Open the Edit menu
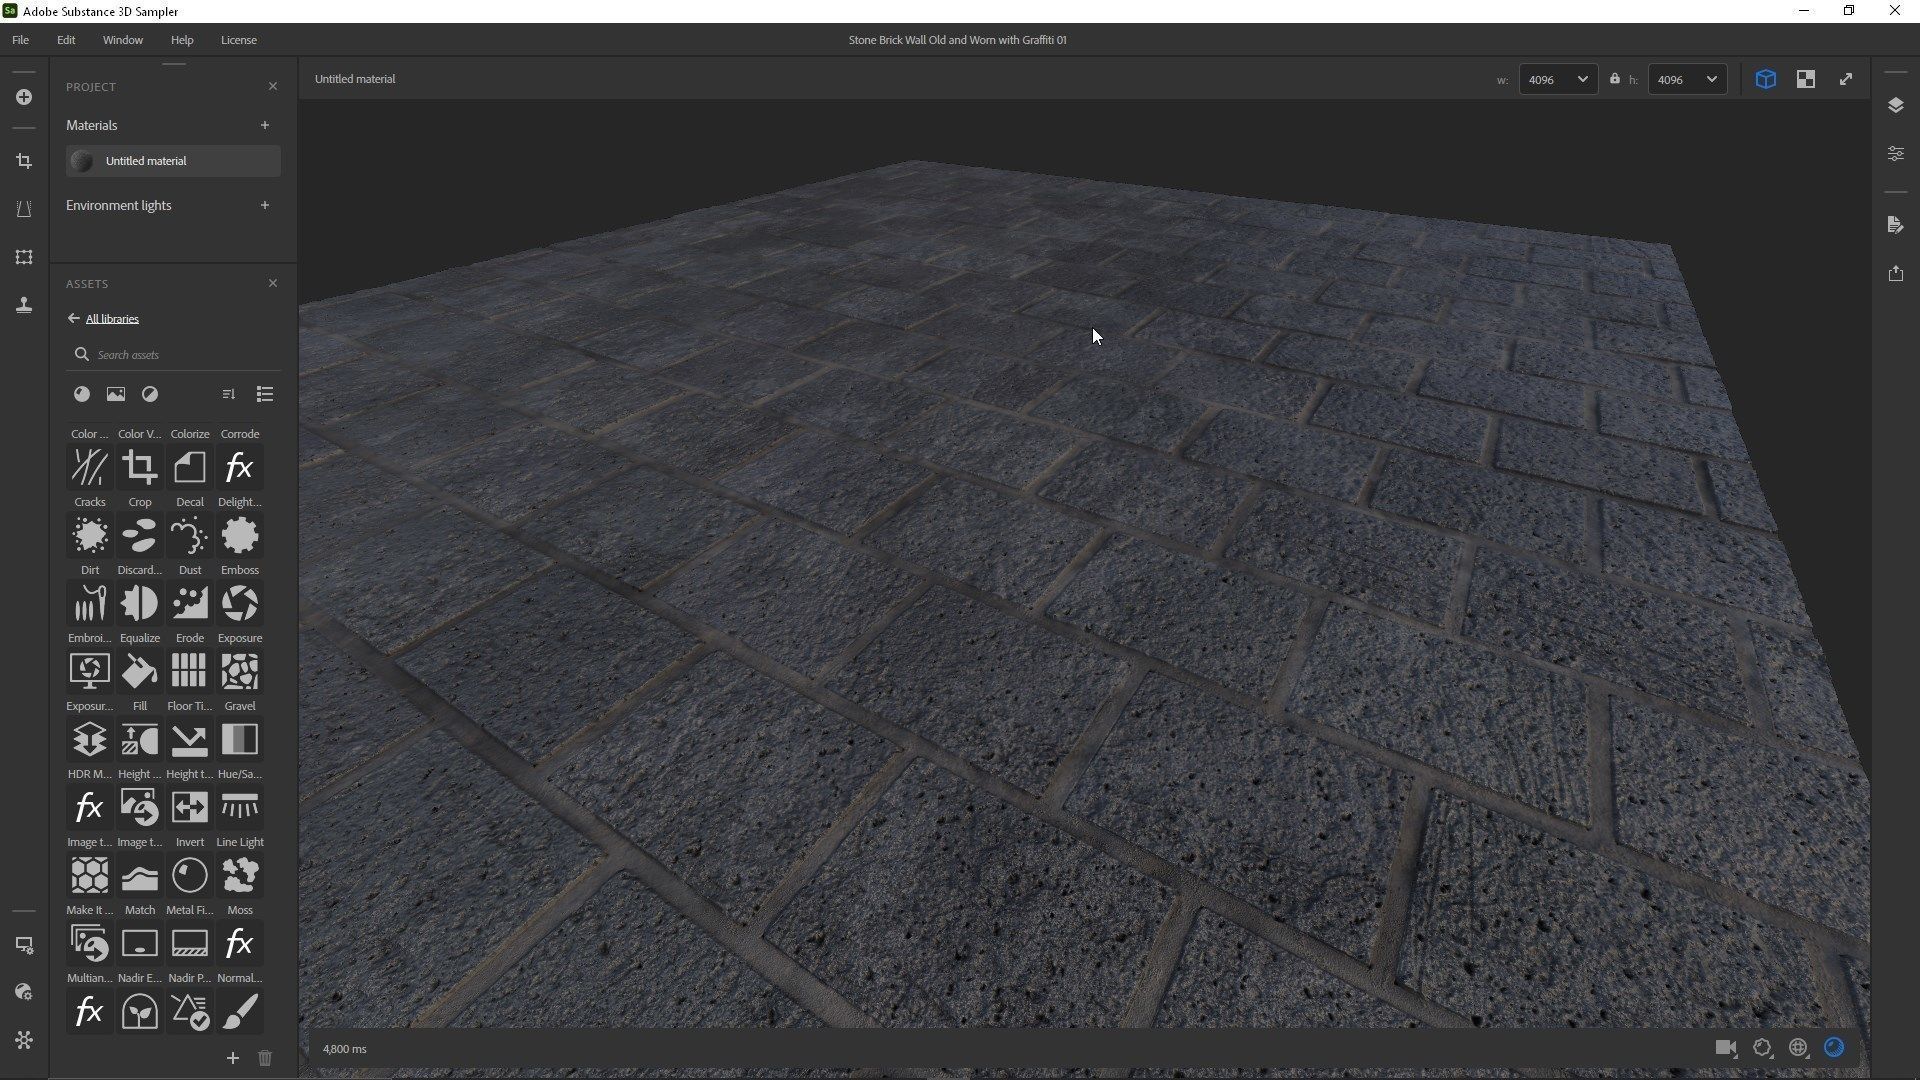Screen dimensions: 1920x1080 pyautogui.click(x=66, y=40)
